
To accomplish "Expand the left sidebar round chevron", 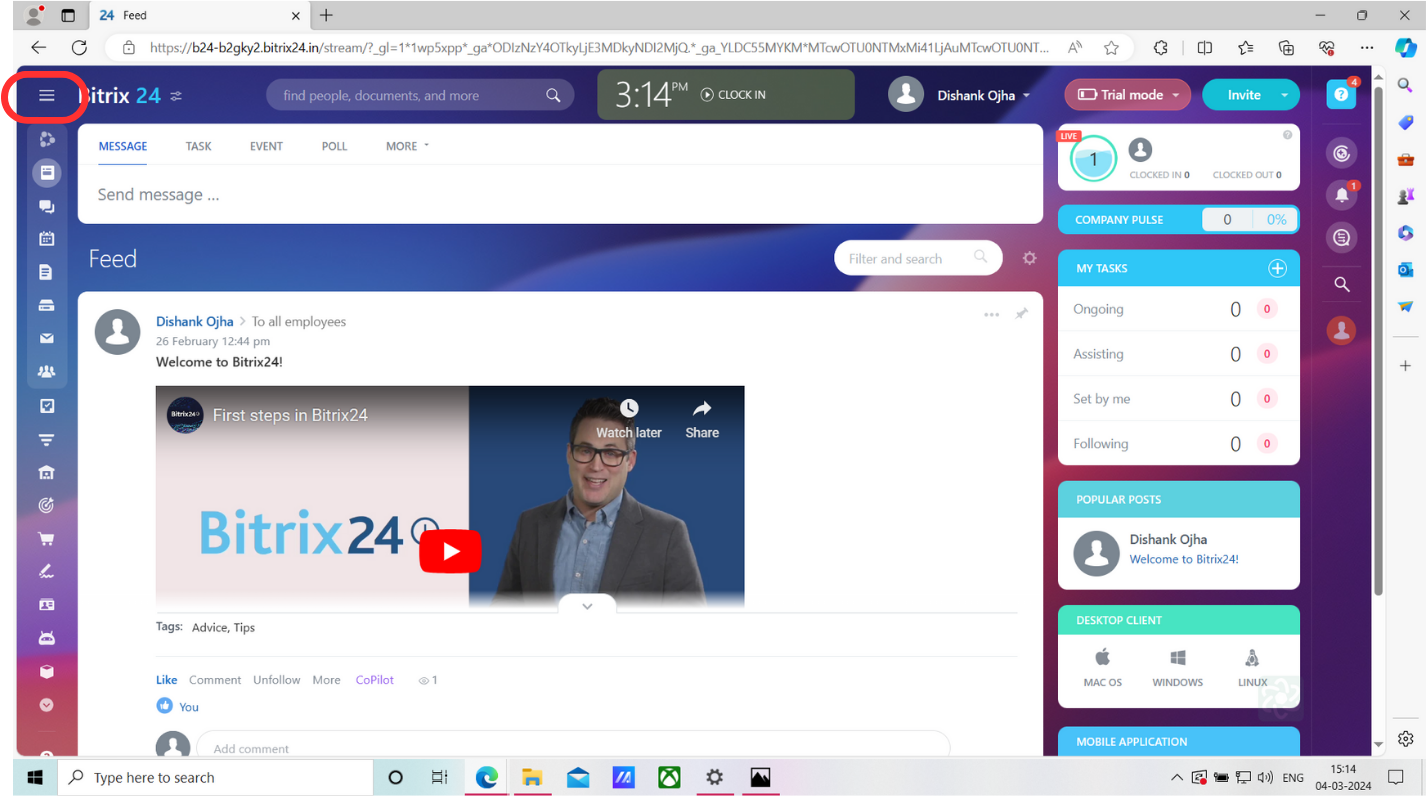I will [x=46, y=705].
